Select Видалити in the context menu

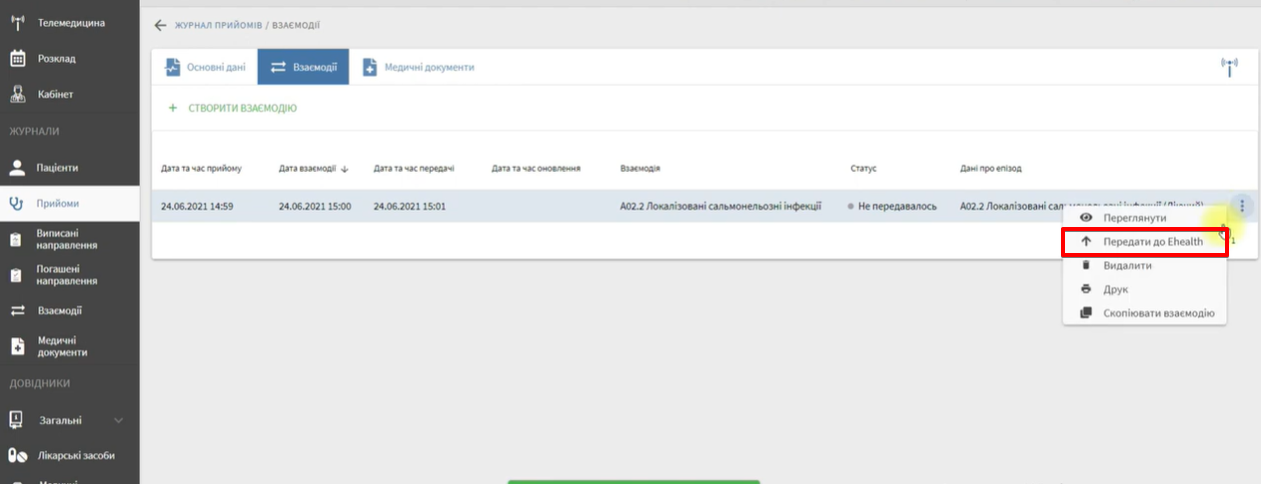1127,266
